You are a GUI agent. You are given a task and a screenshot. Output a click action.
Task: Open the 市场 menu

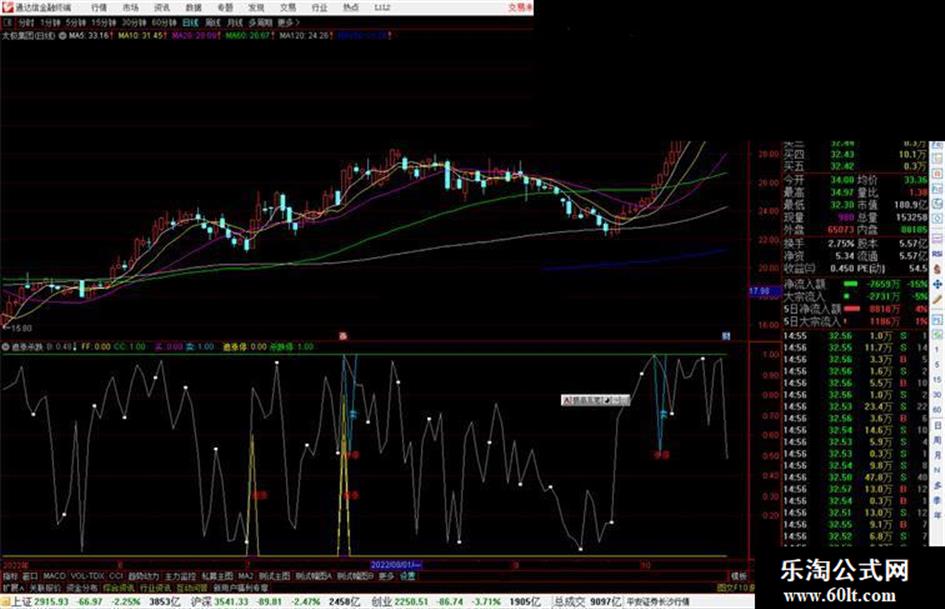(x=130, y=8)
